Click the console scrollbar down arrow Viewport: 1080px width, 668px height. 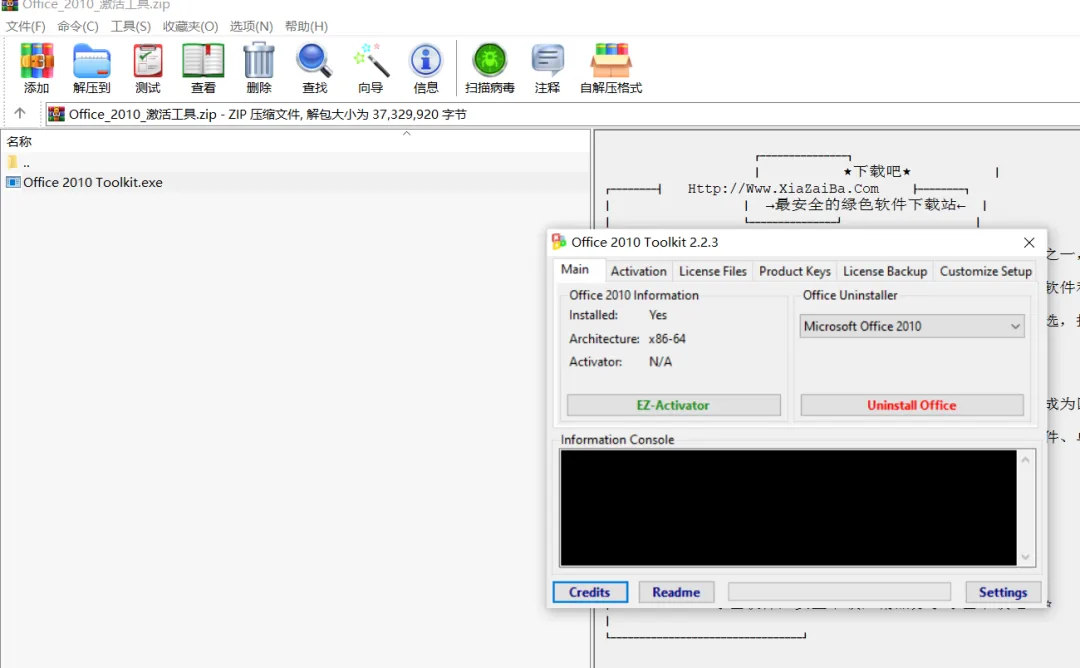pos(1026,557)
